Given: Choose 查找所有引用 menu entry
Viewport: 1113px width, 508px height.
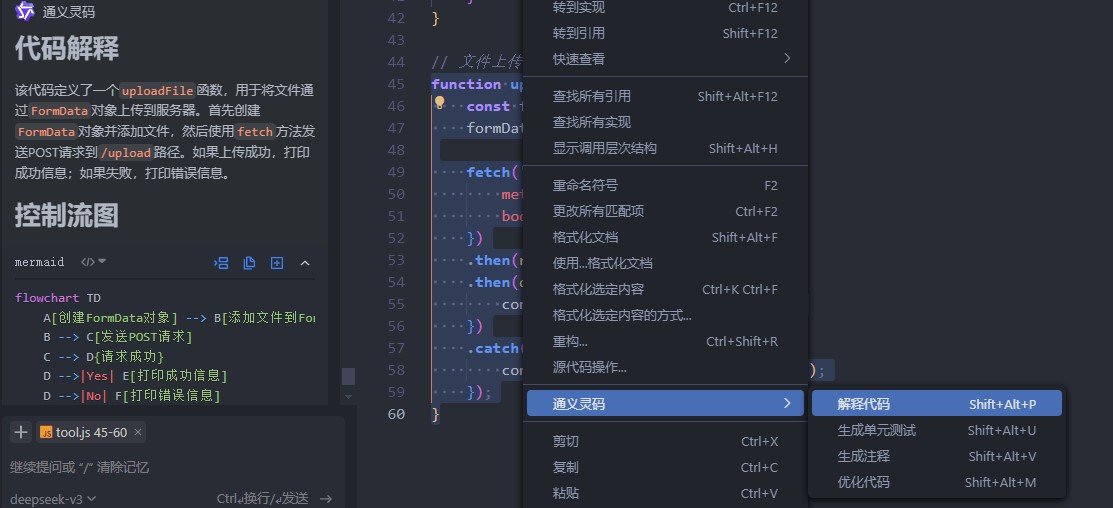Looking at the screenshot, I should 665,96.
